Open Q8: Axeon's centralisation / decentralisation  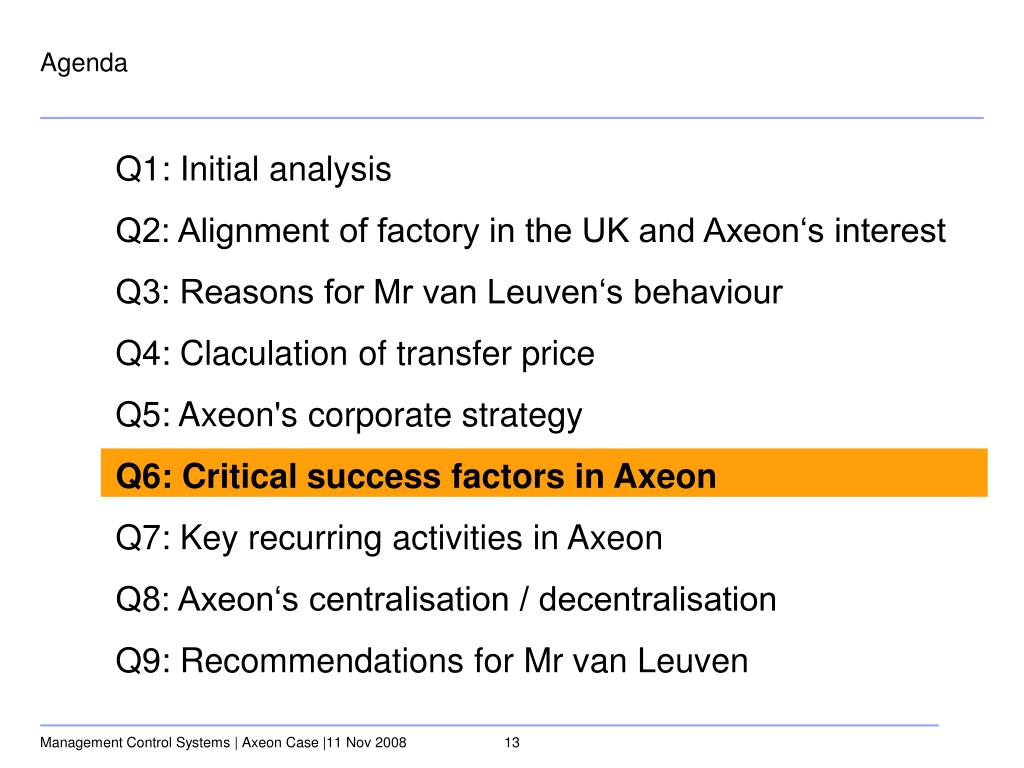coord(446,600)
